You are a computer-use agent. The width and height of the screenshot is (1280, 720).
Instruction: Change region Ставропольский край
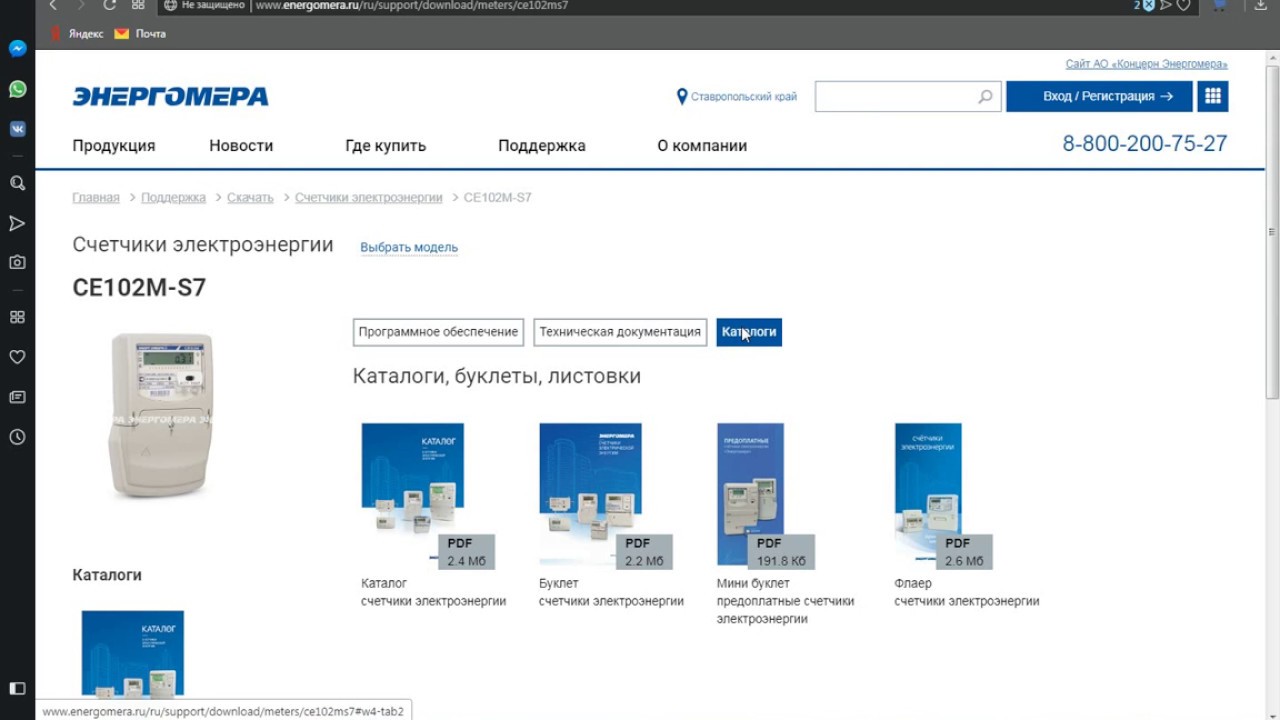[743, 97]
